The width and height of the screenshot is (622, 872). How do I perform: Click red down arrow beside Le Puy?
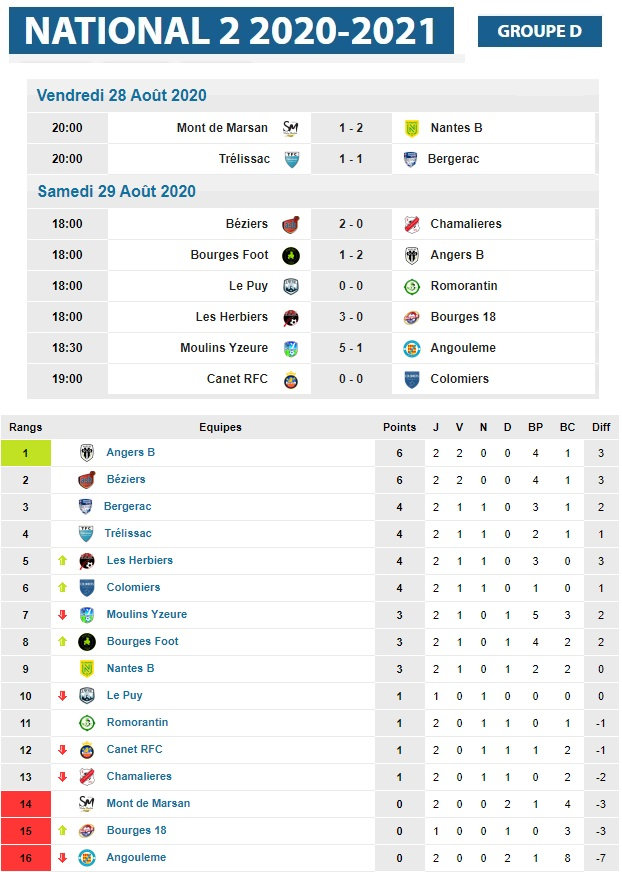[62, 696]
